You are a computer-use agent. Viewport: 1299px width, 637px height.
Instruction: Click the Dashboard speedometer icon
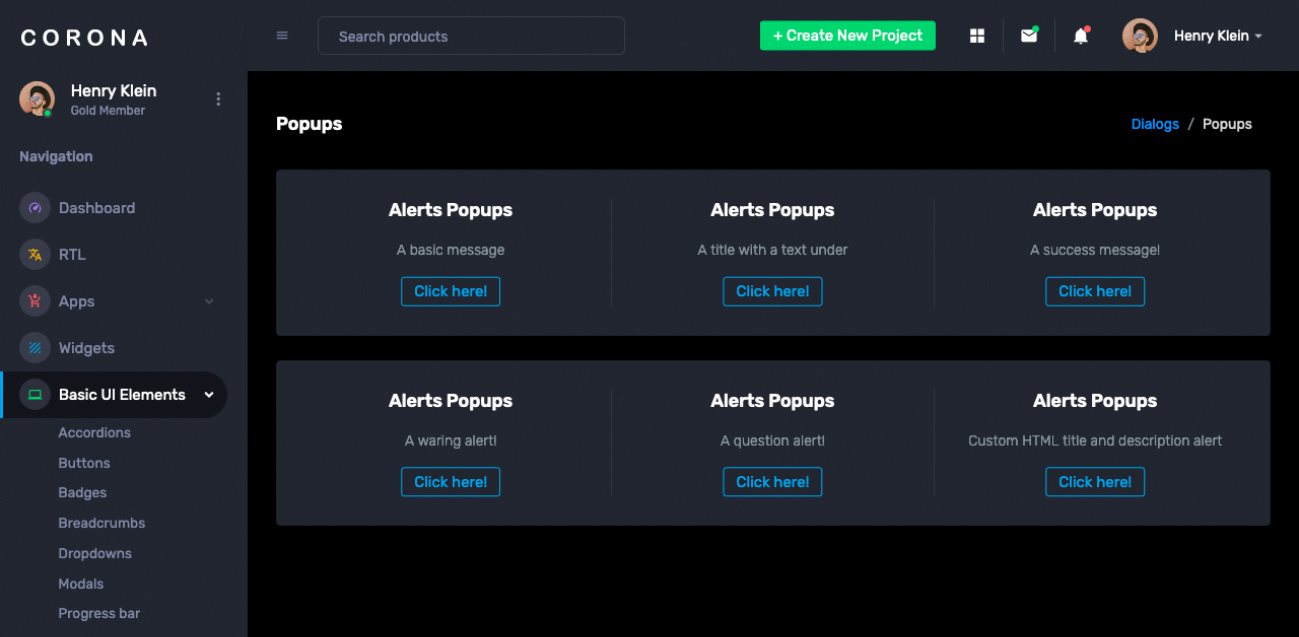click(x=35, y=208)
